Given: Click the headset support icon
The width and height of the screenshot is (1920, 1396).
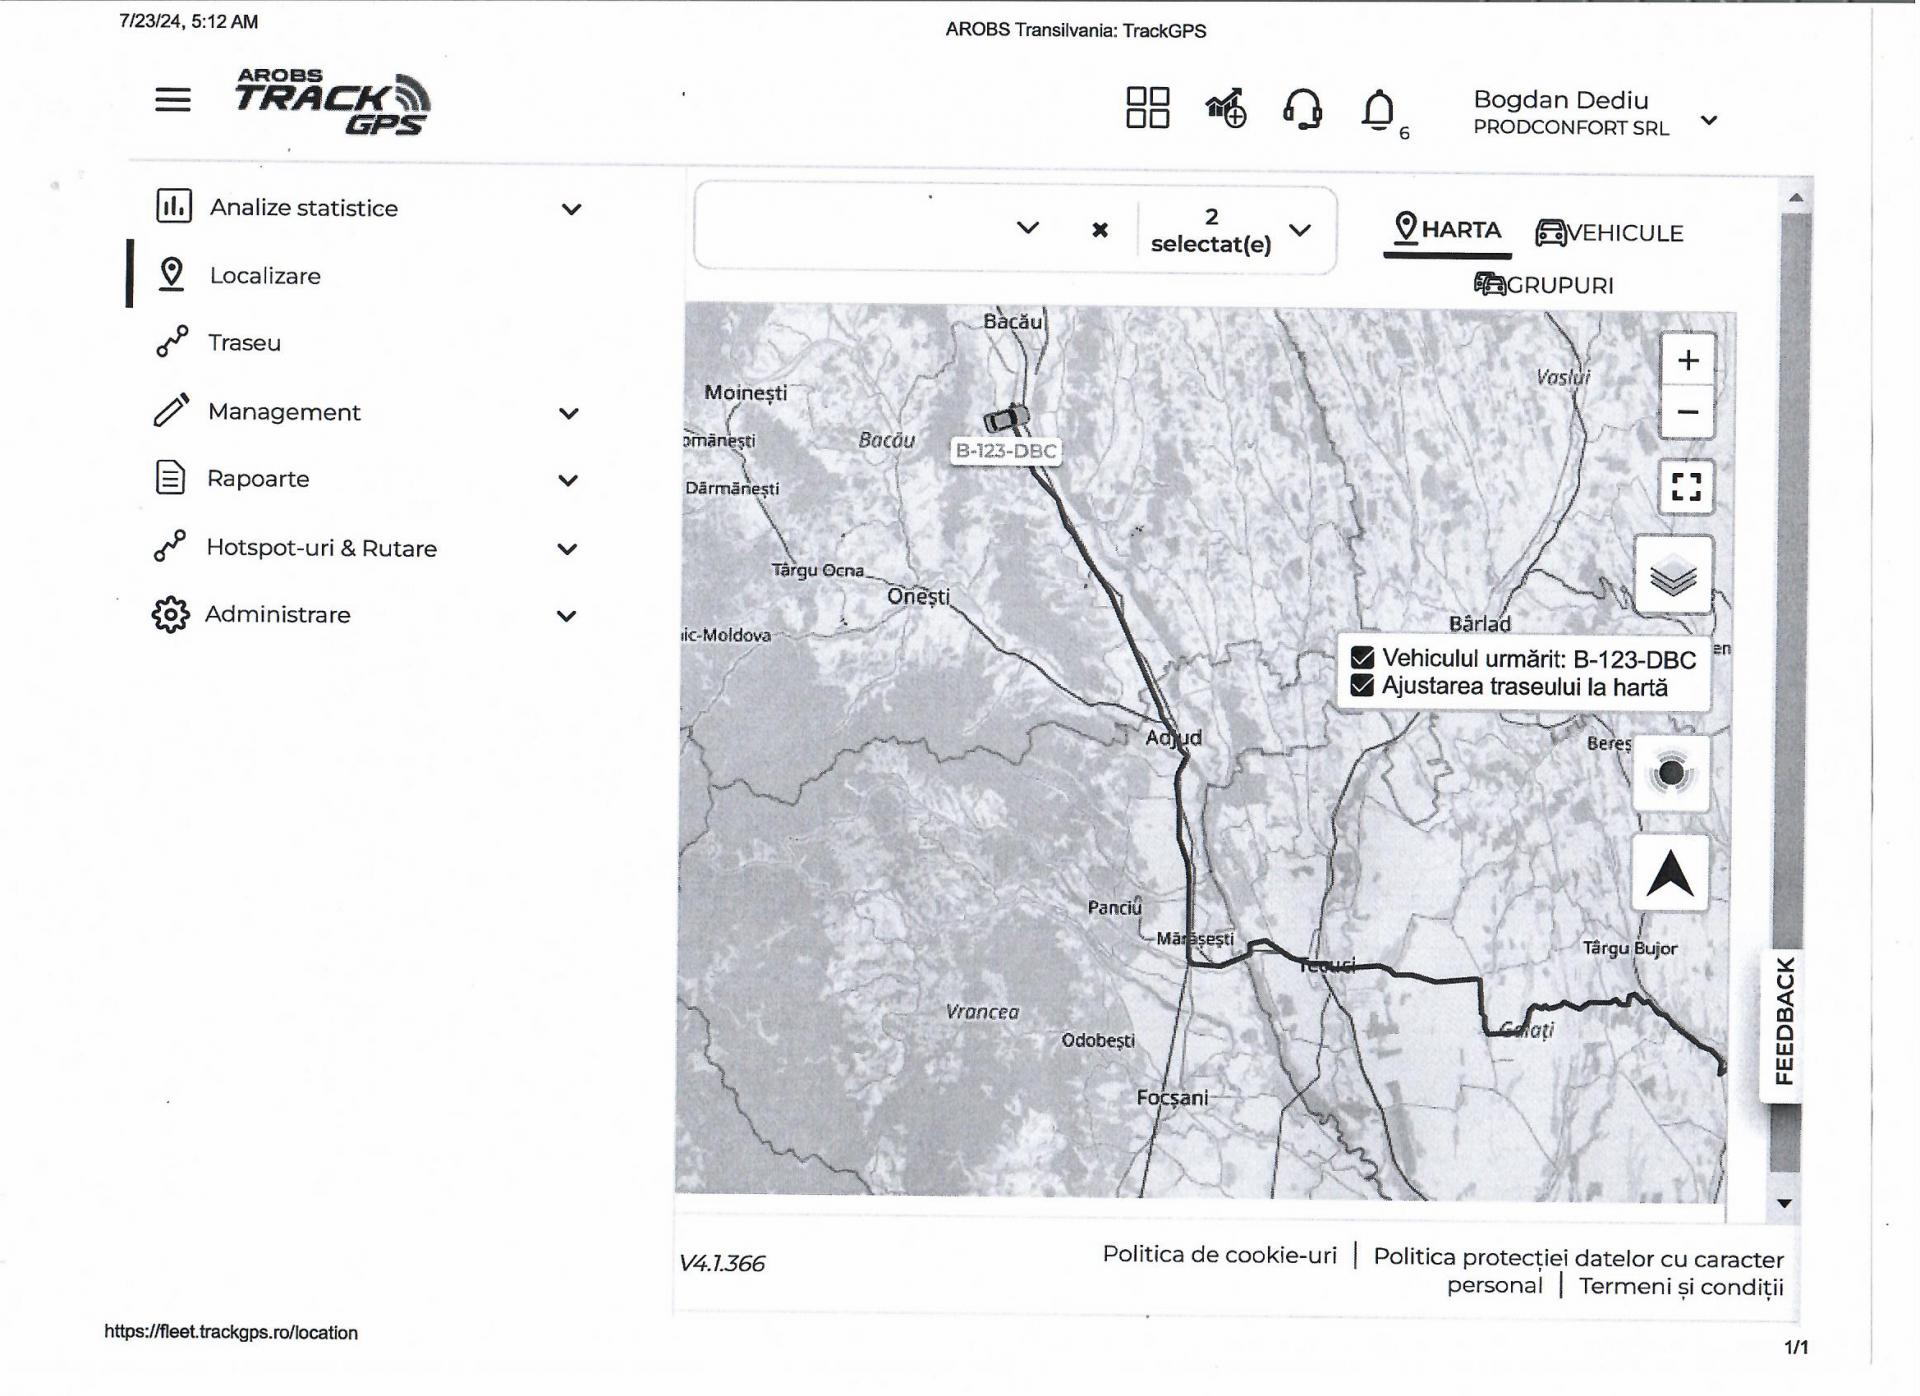Looking at the screenshot, I should (x=1302, y=109).
